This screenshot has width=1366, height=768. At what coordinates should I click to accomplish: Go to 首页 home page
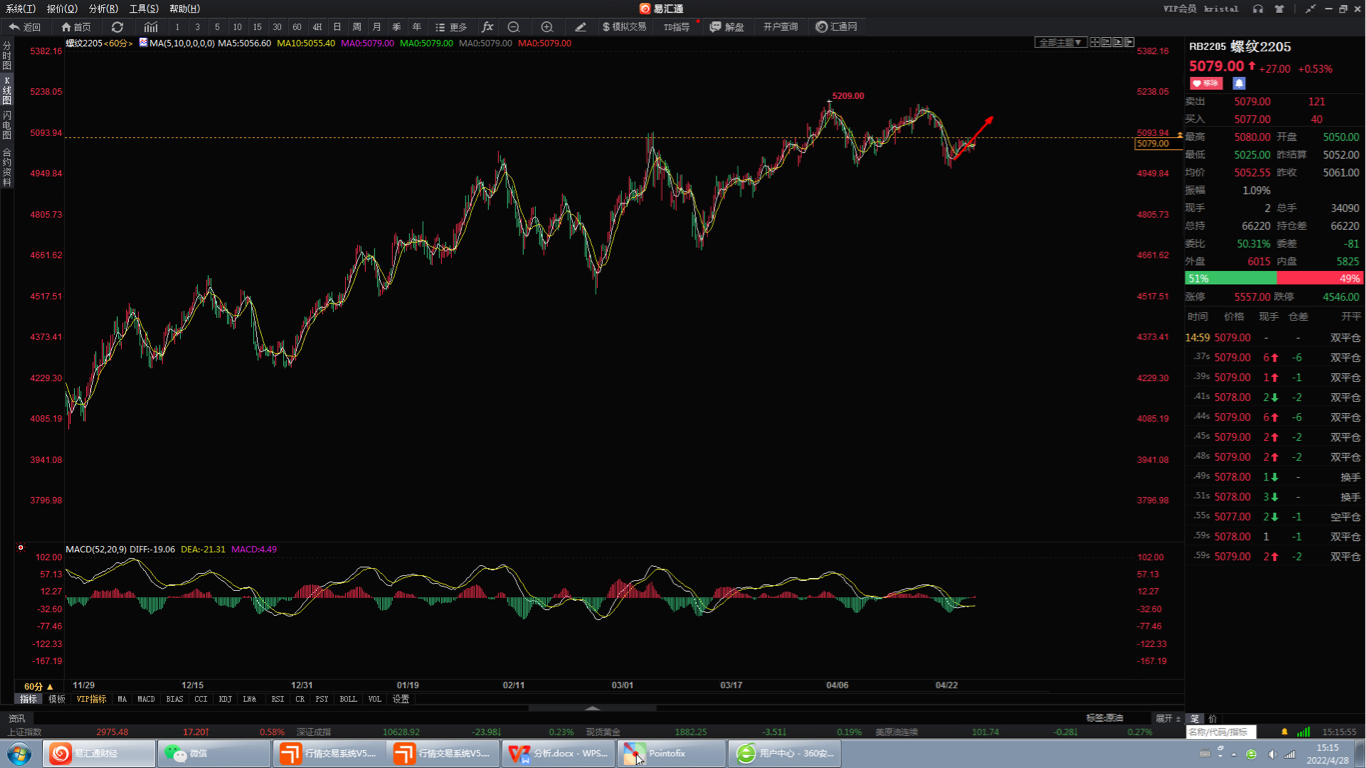click(x=76, y=27)
